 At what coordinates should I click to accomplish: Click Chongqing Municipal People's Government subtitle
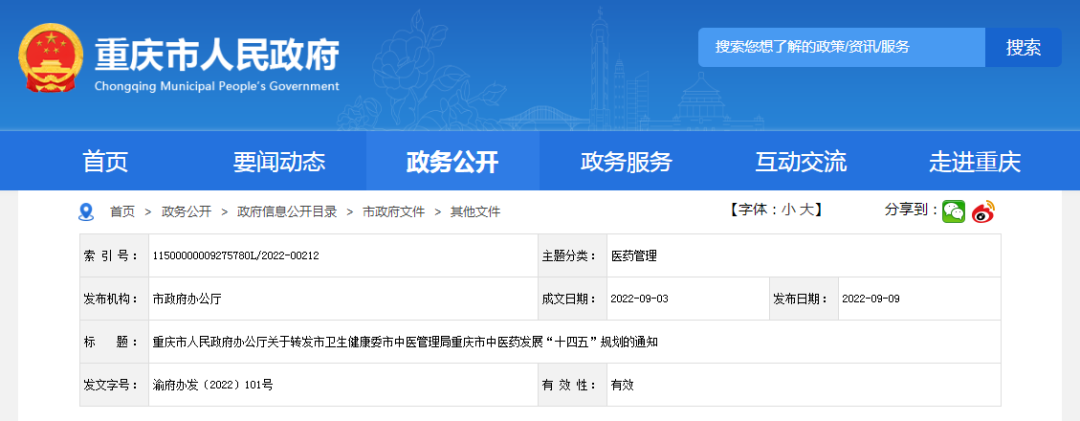pos(216,87)
